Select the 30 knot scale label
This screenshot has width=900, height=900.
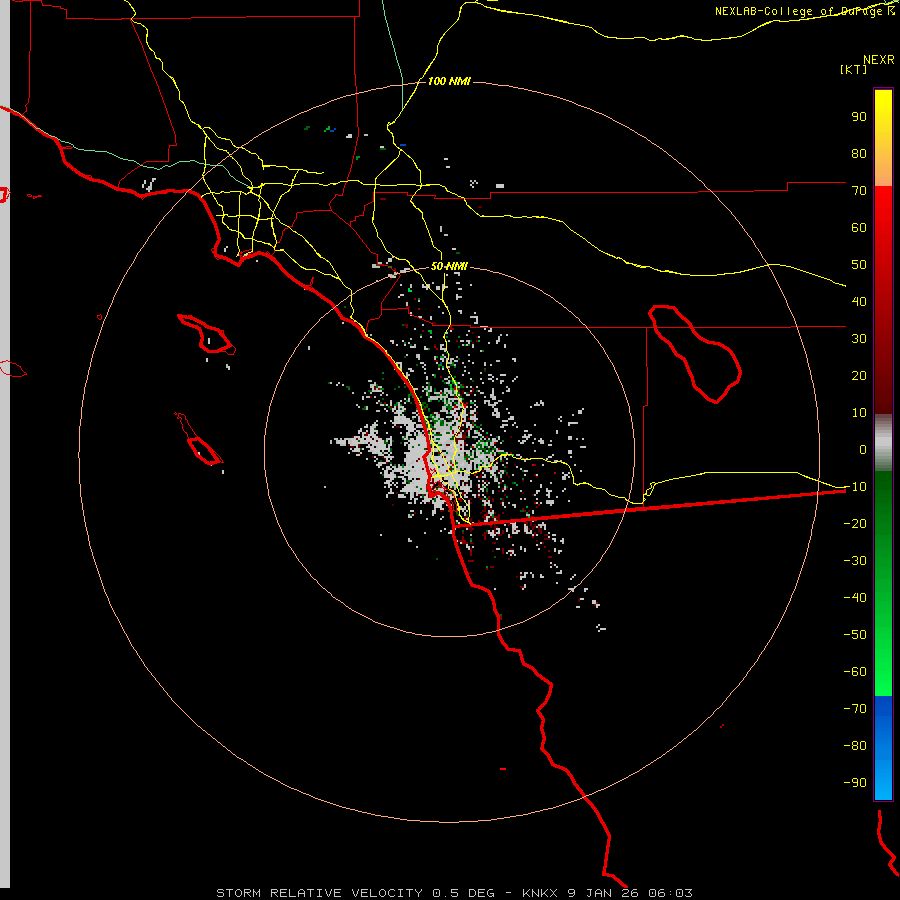click(x=859, y=339)
